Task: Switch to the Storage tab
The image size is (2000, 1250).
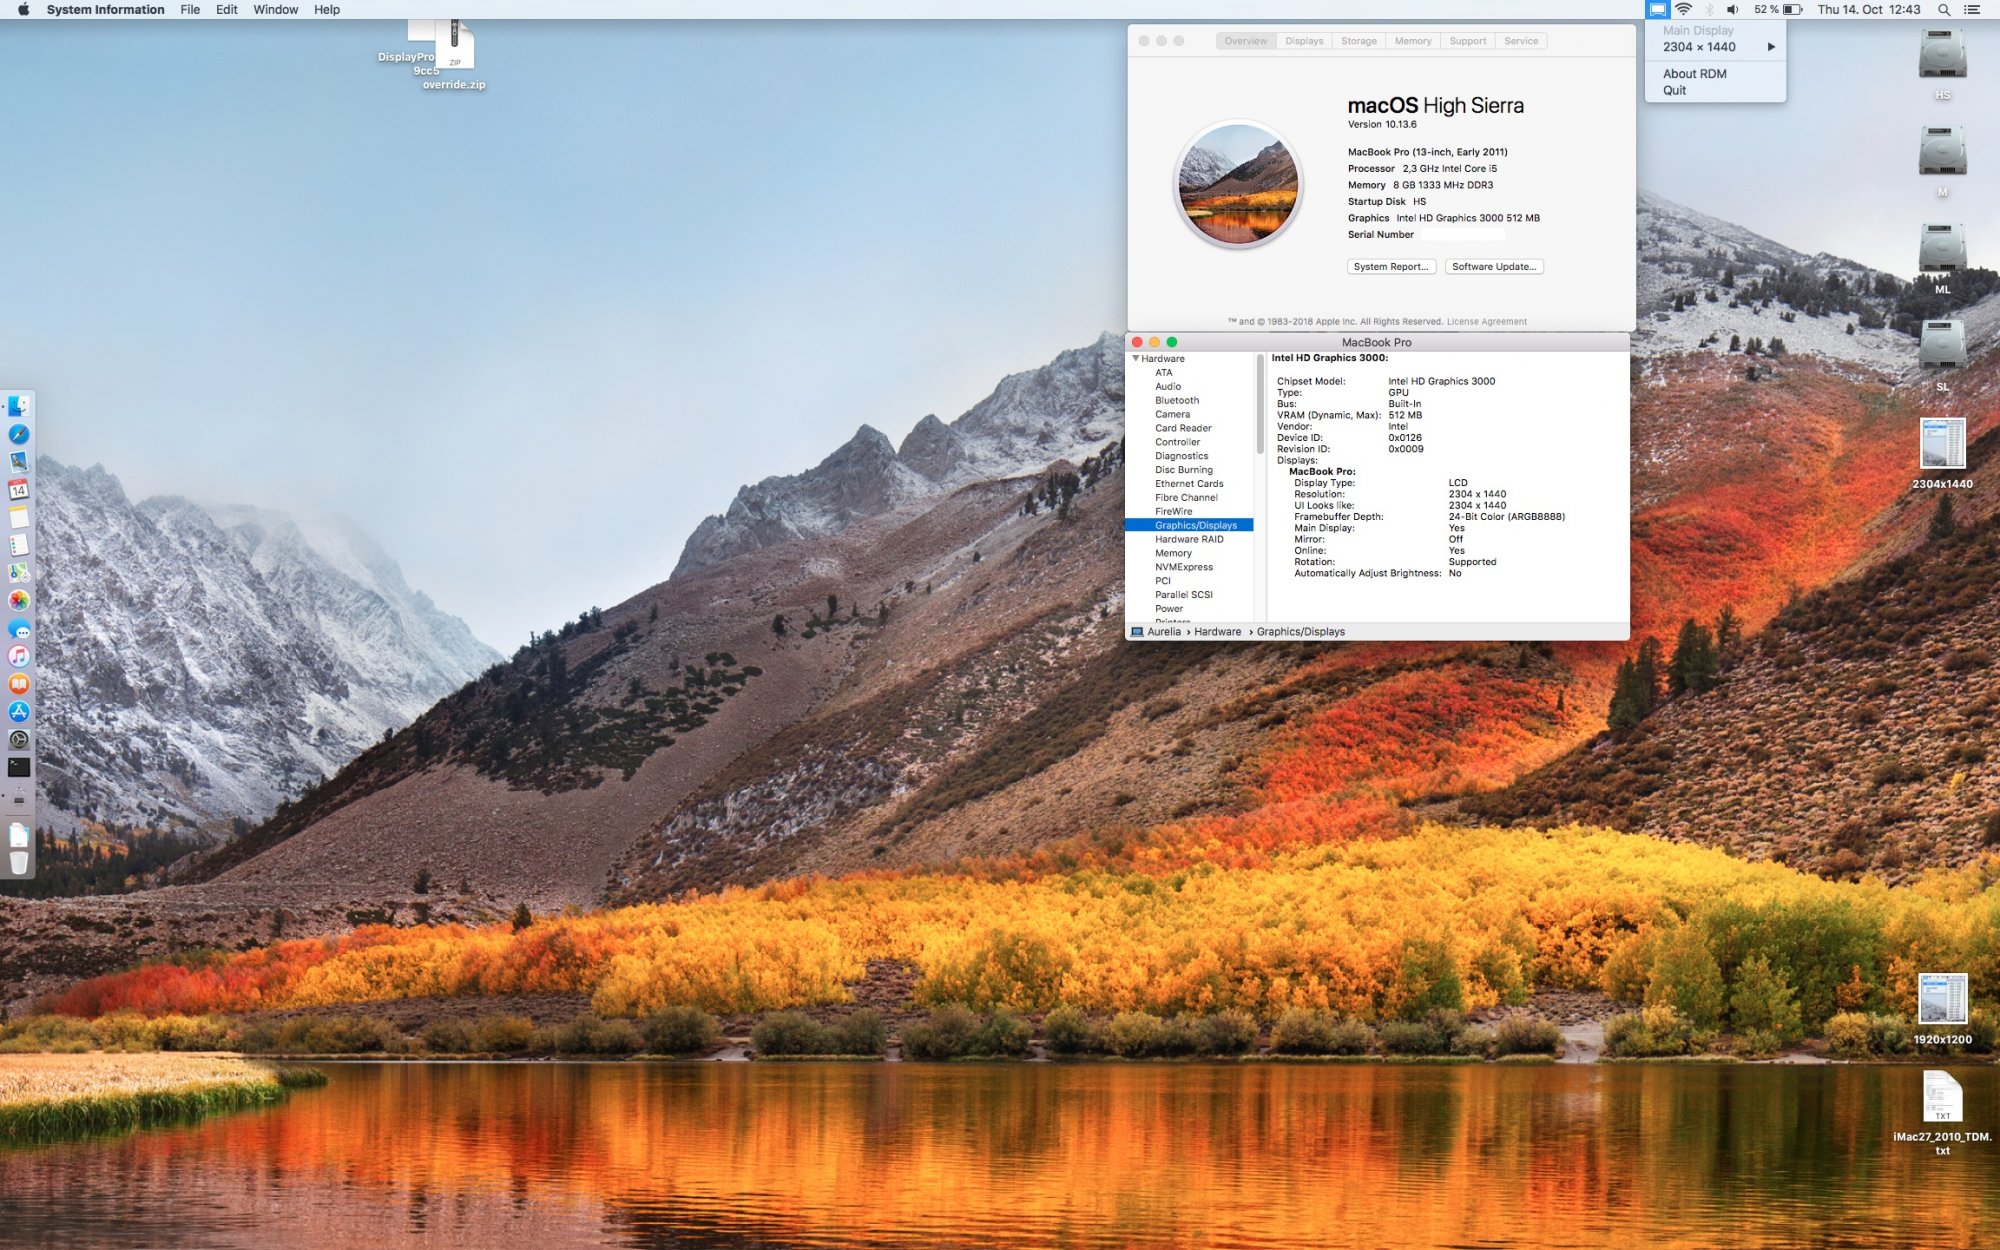Action: [1358, 41]
